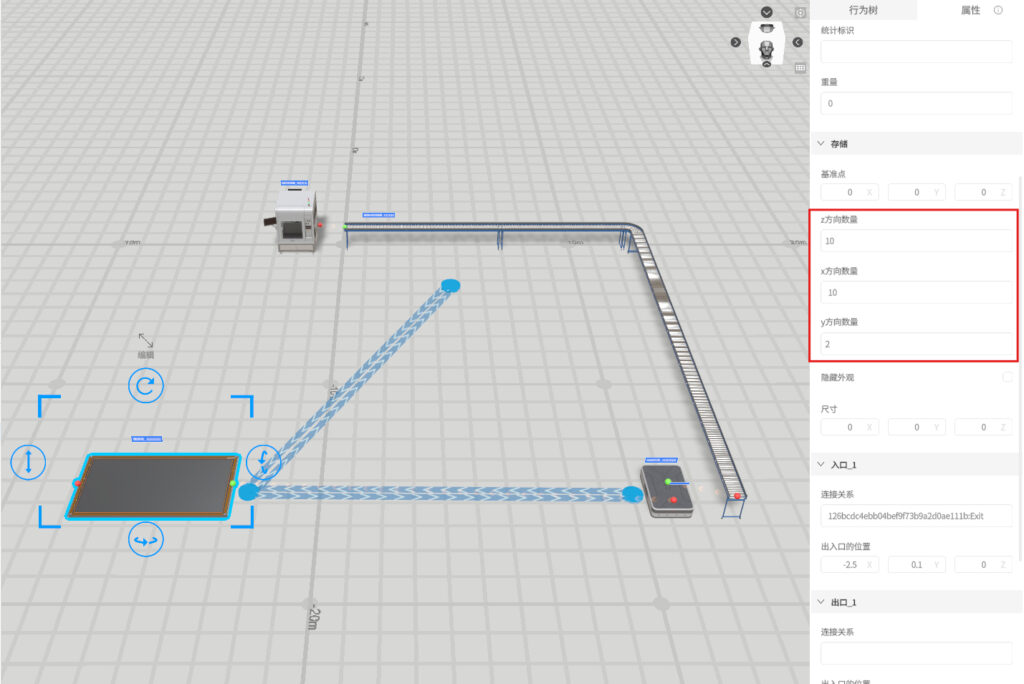This screenshot has height=684, width=1024.
Task: Click the view cube's top down-chevron arrow
Action: click(x=767, y=12)
